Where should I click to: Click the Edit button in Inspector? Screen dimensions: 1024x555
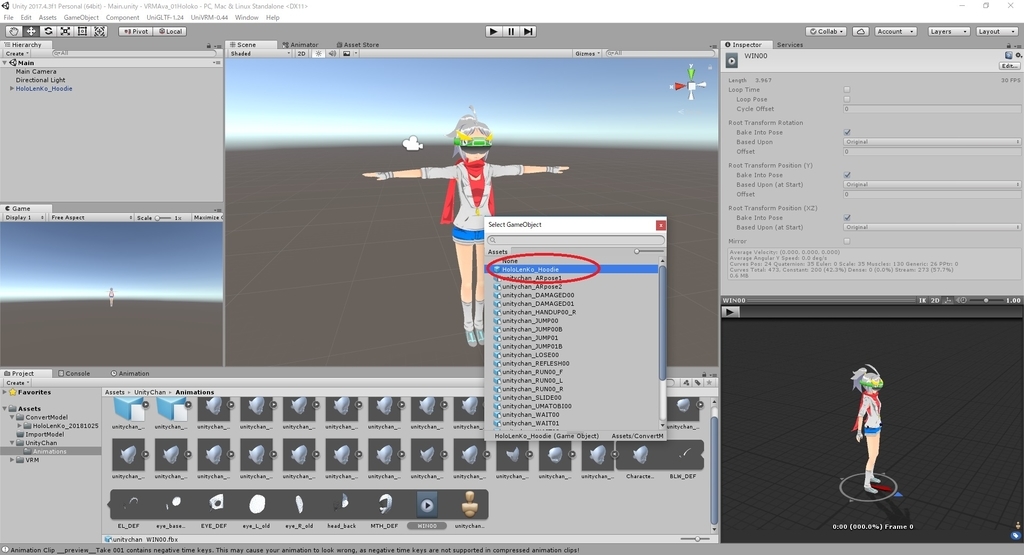click(1009, 66)
